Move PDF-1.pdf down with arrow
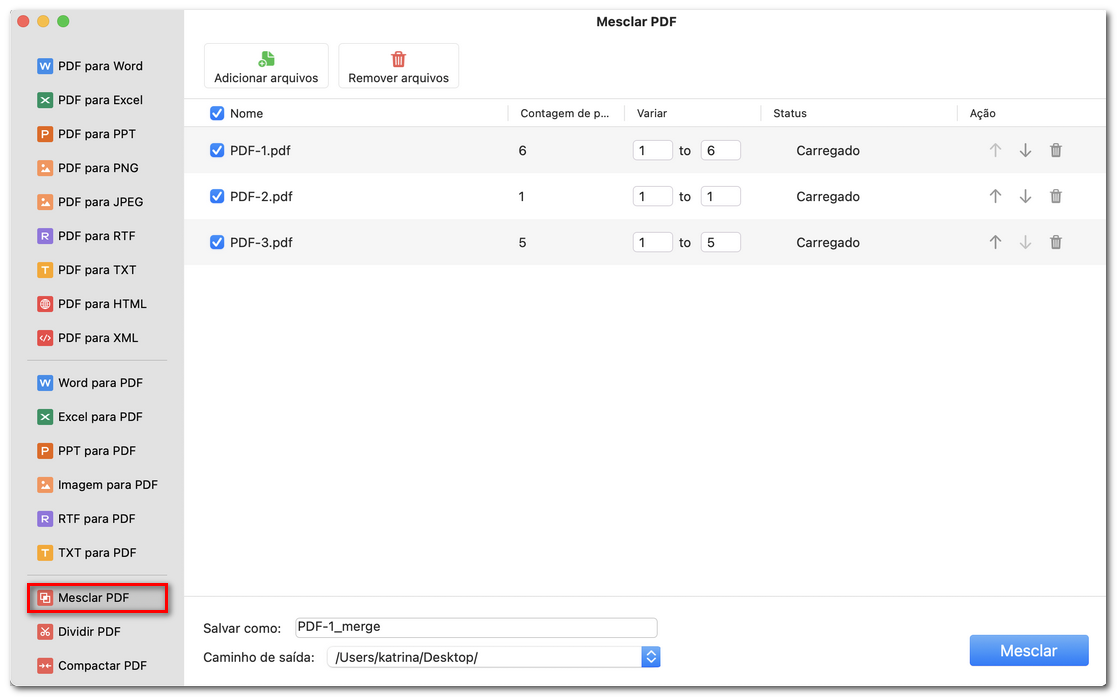Image resolution: width=1117 pixels, height=697 pixels. pyautogui.click(x=1025, y=151)
